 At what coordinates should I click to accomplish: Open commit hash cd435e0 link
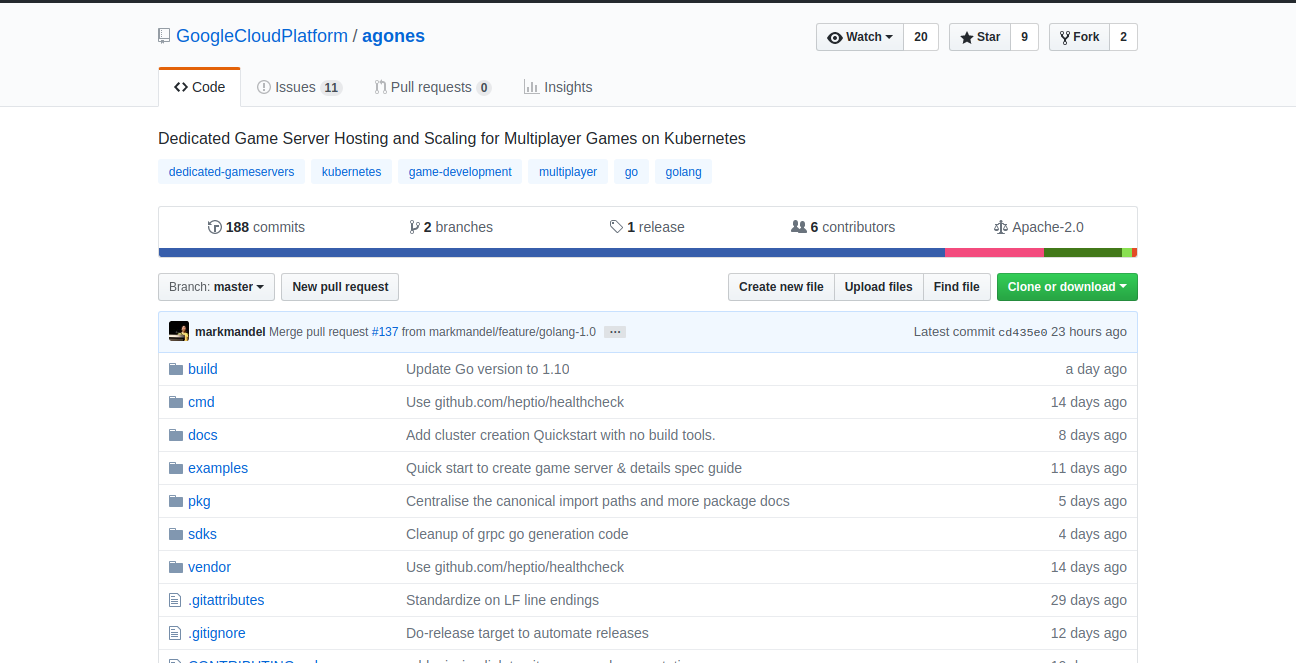(x=1022, y=332)
